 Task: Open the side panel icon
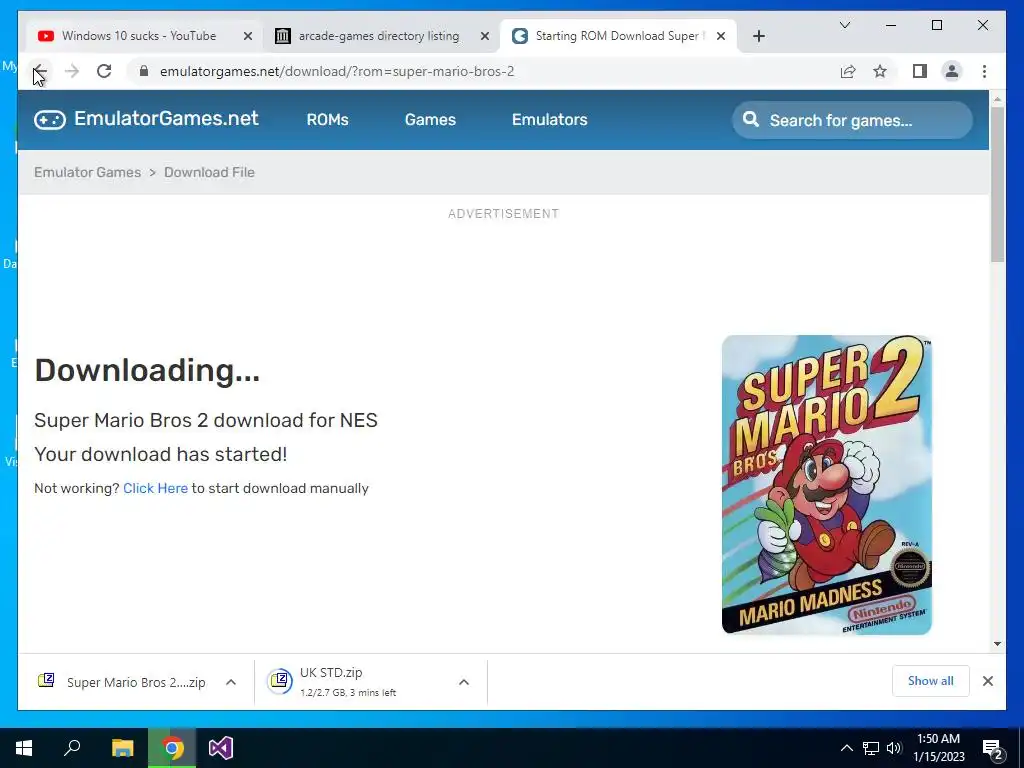pos(920,71)
